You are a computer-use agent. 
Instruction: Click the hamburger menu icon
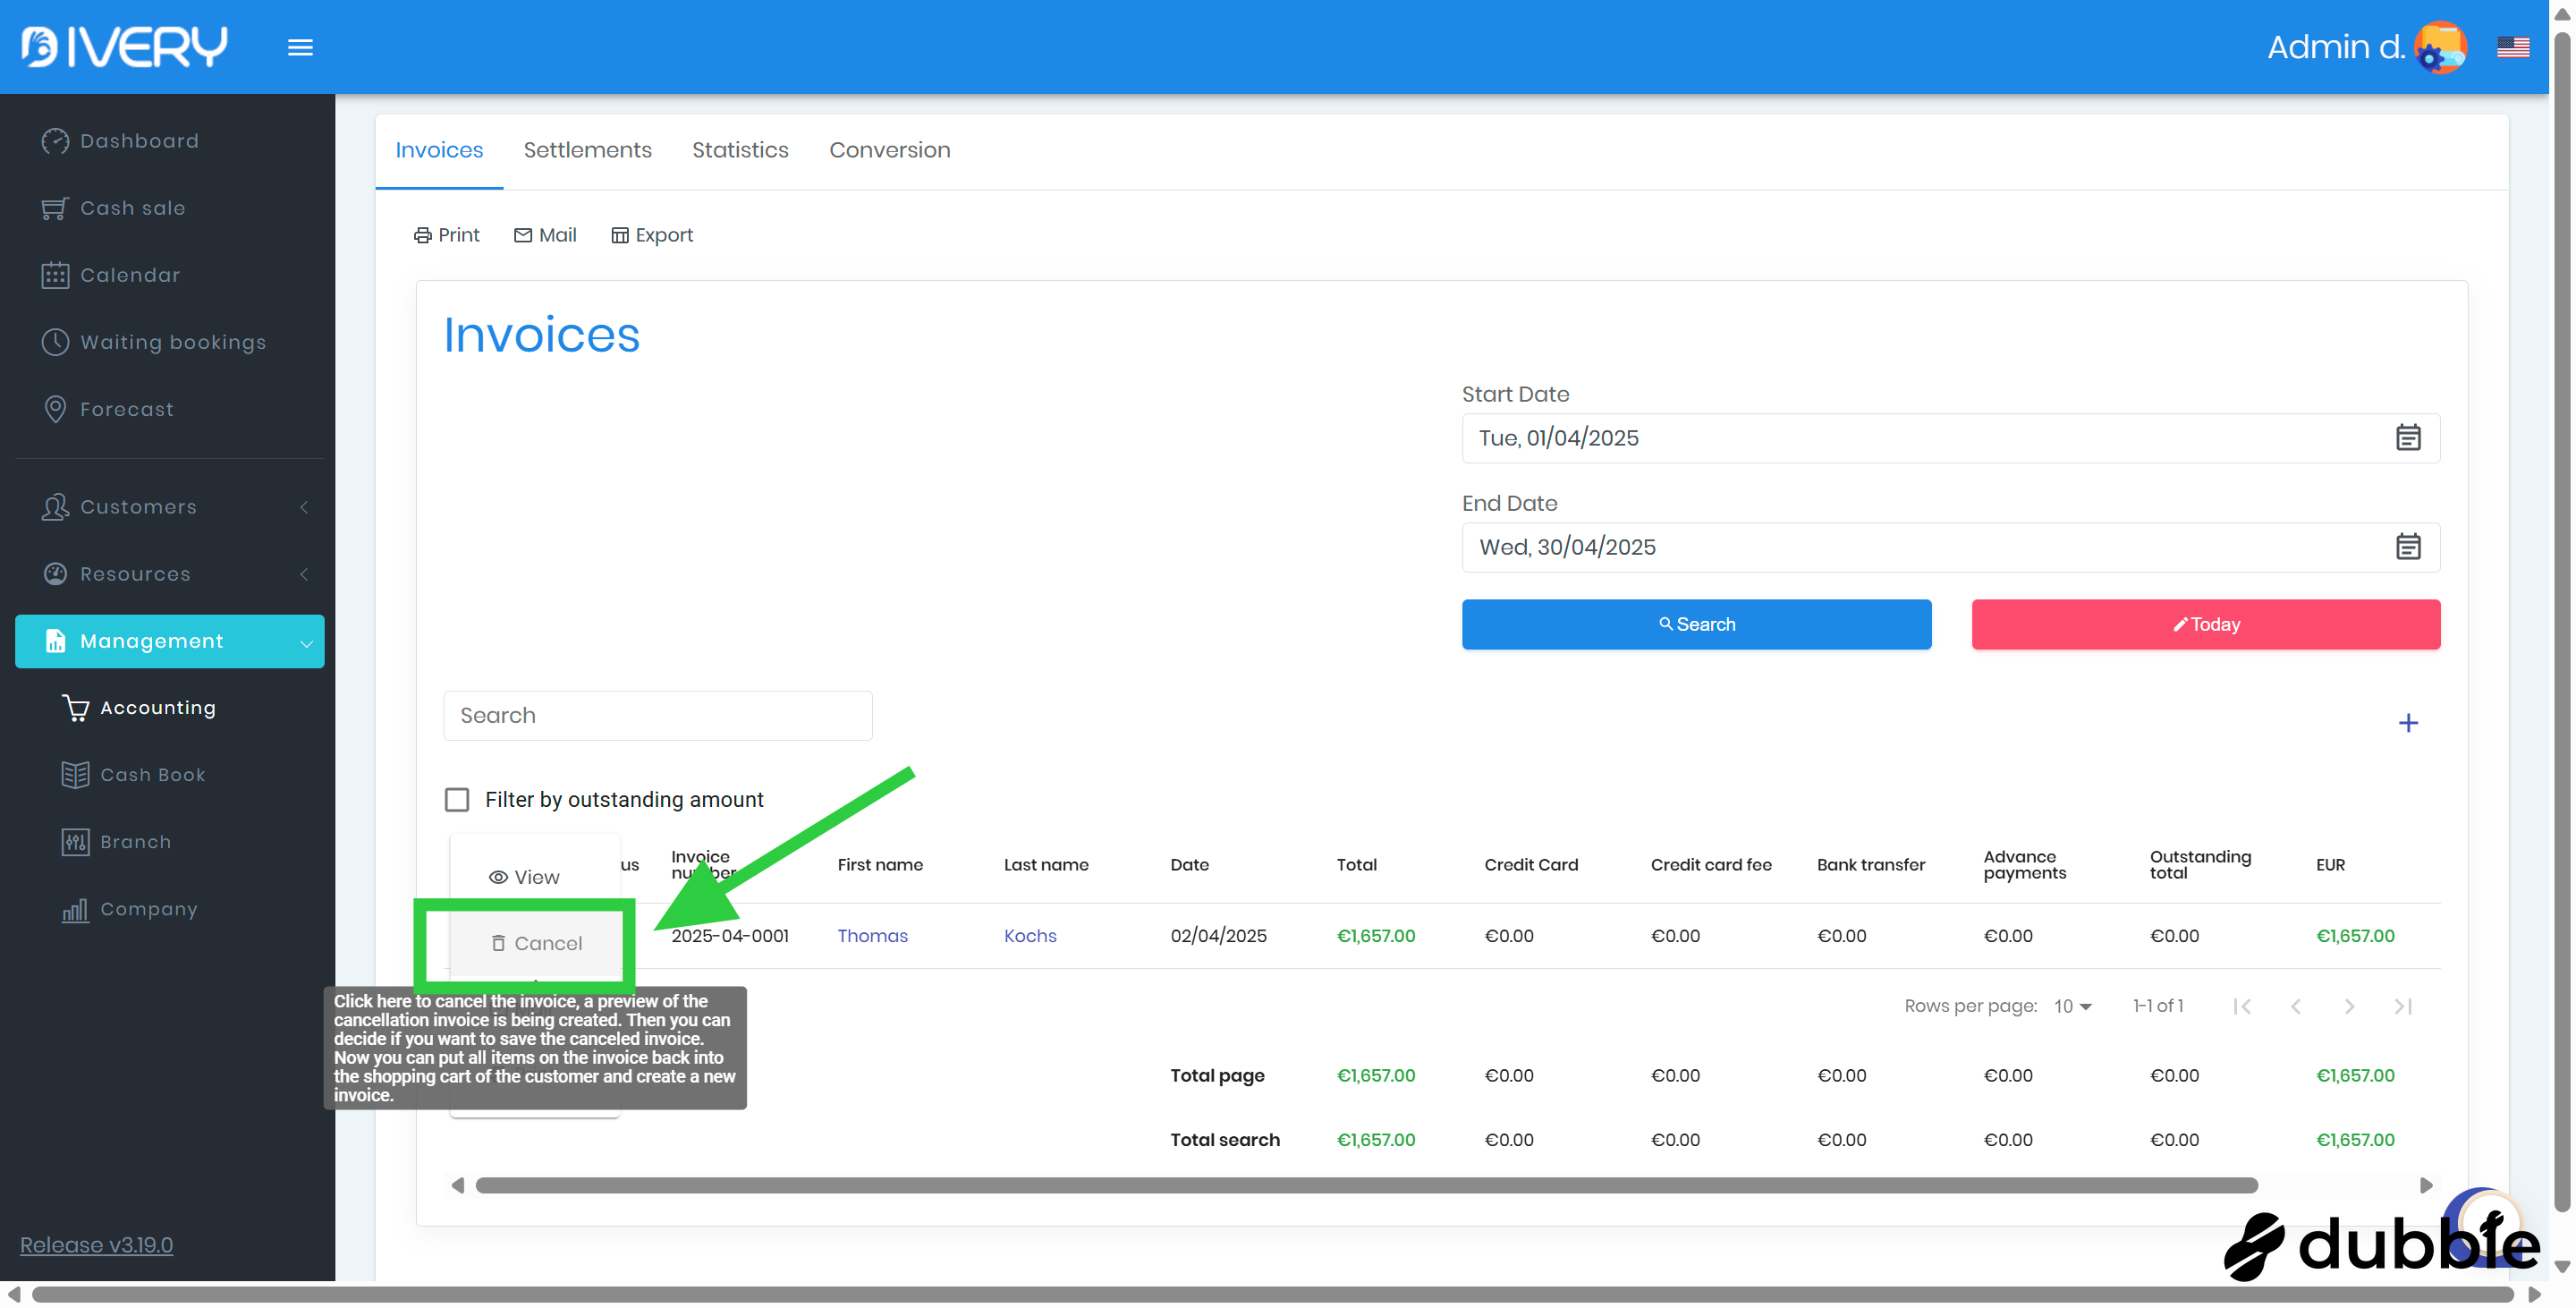pos(300,47)
